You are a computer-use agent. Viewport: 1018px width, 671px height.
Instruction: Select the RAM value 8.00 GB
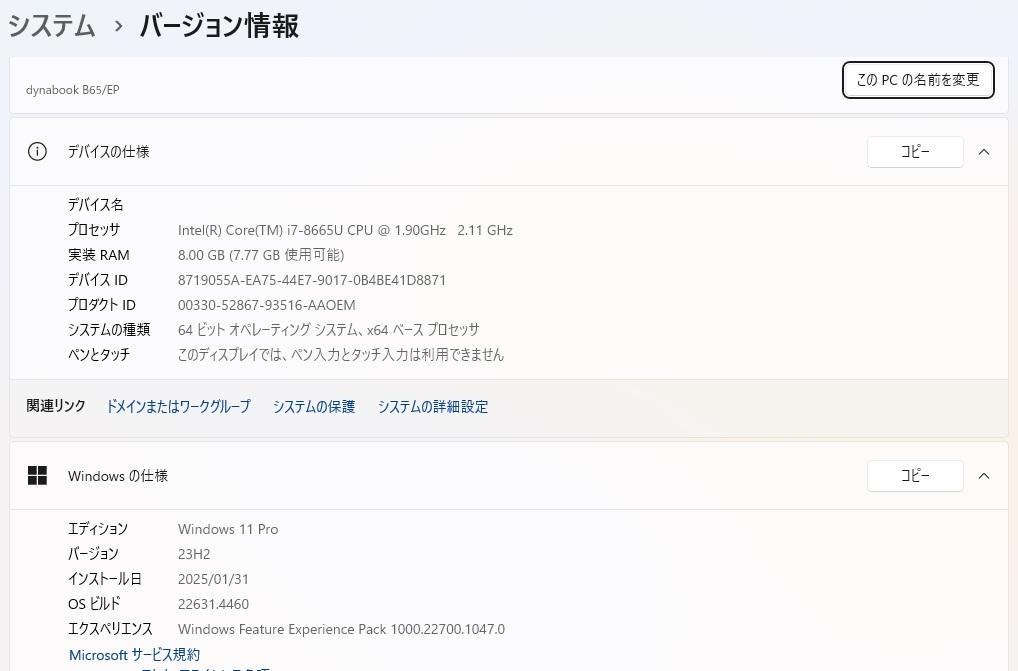click(261, 255)
